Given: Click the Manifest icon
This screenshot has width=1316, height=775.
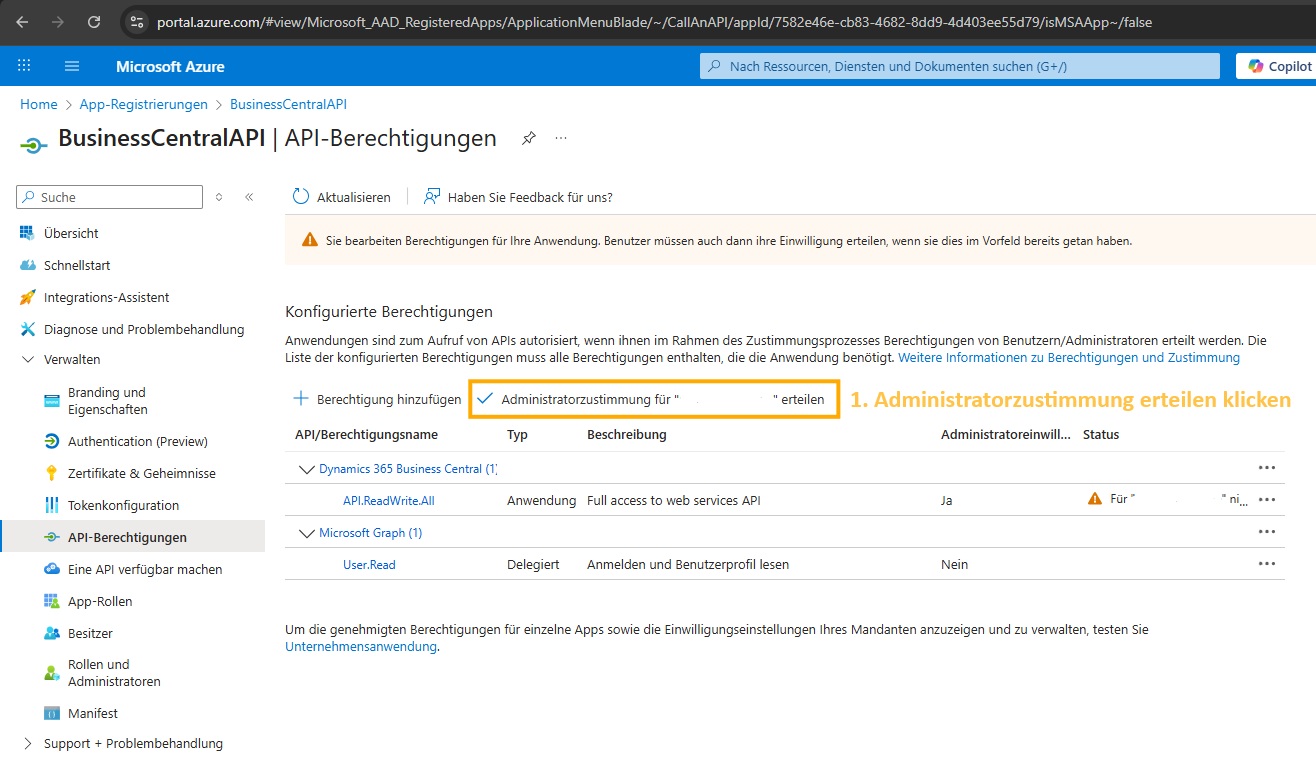Looking at the screenshot, I should point(52,713).
